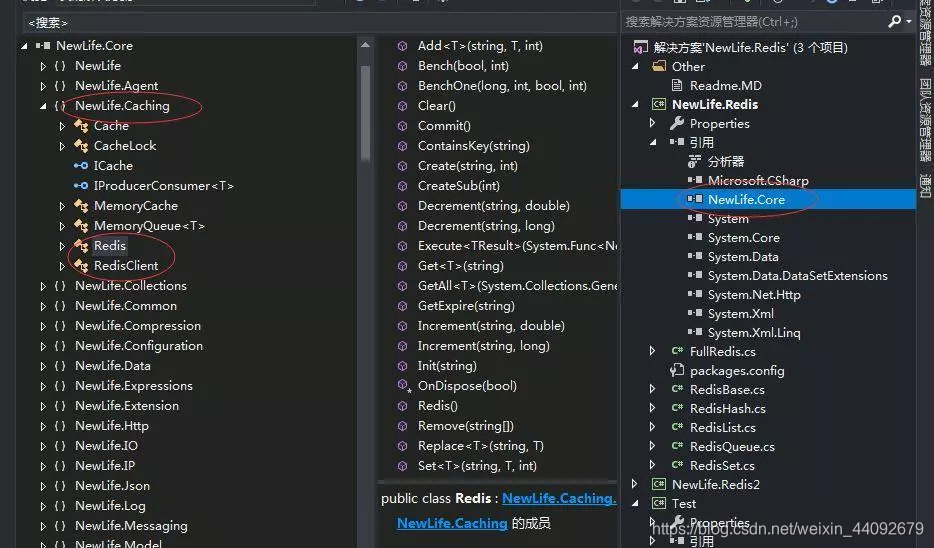Click the IProducerConsumer<T> interface icon
Image resolution: width=934 pixels, height=548 pixels.
coord(81,186)
